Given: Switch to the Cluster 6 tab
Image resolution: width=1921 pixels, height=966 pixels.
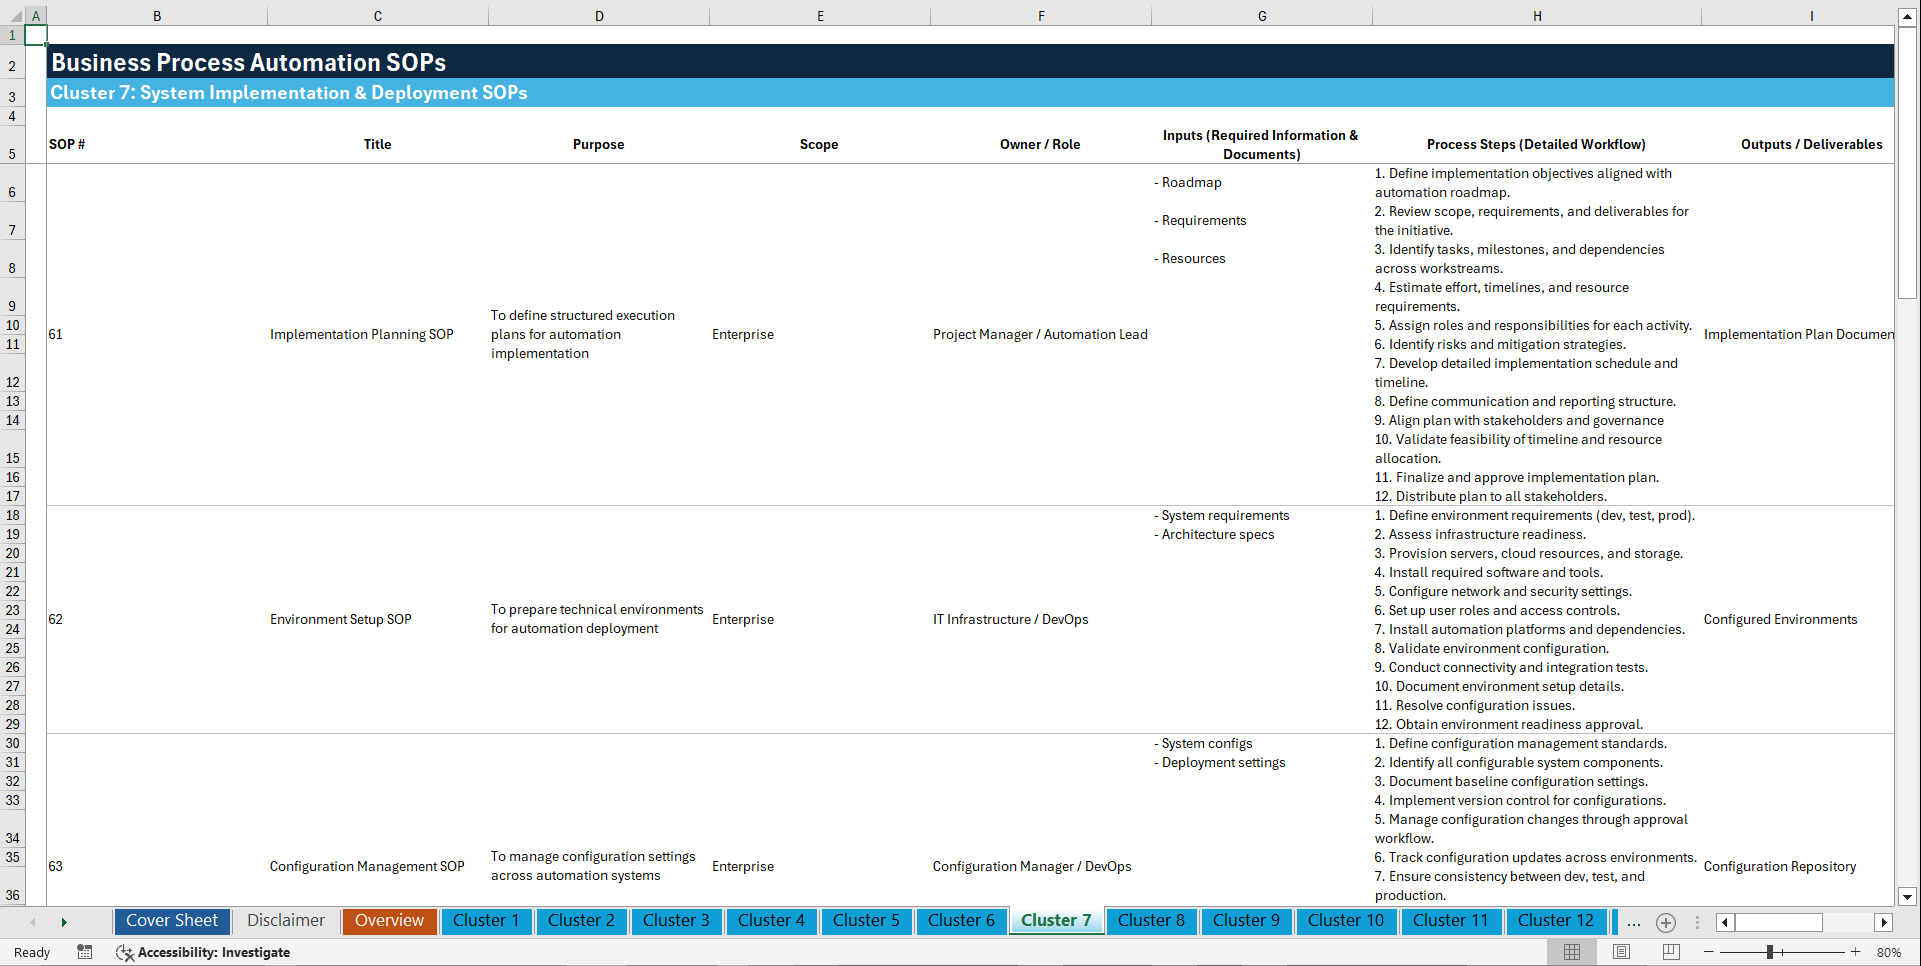Looking at the screenshot, I should (x=961, y=921).
